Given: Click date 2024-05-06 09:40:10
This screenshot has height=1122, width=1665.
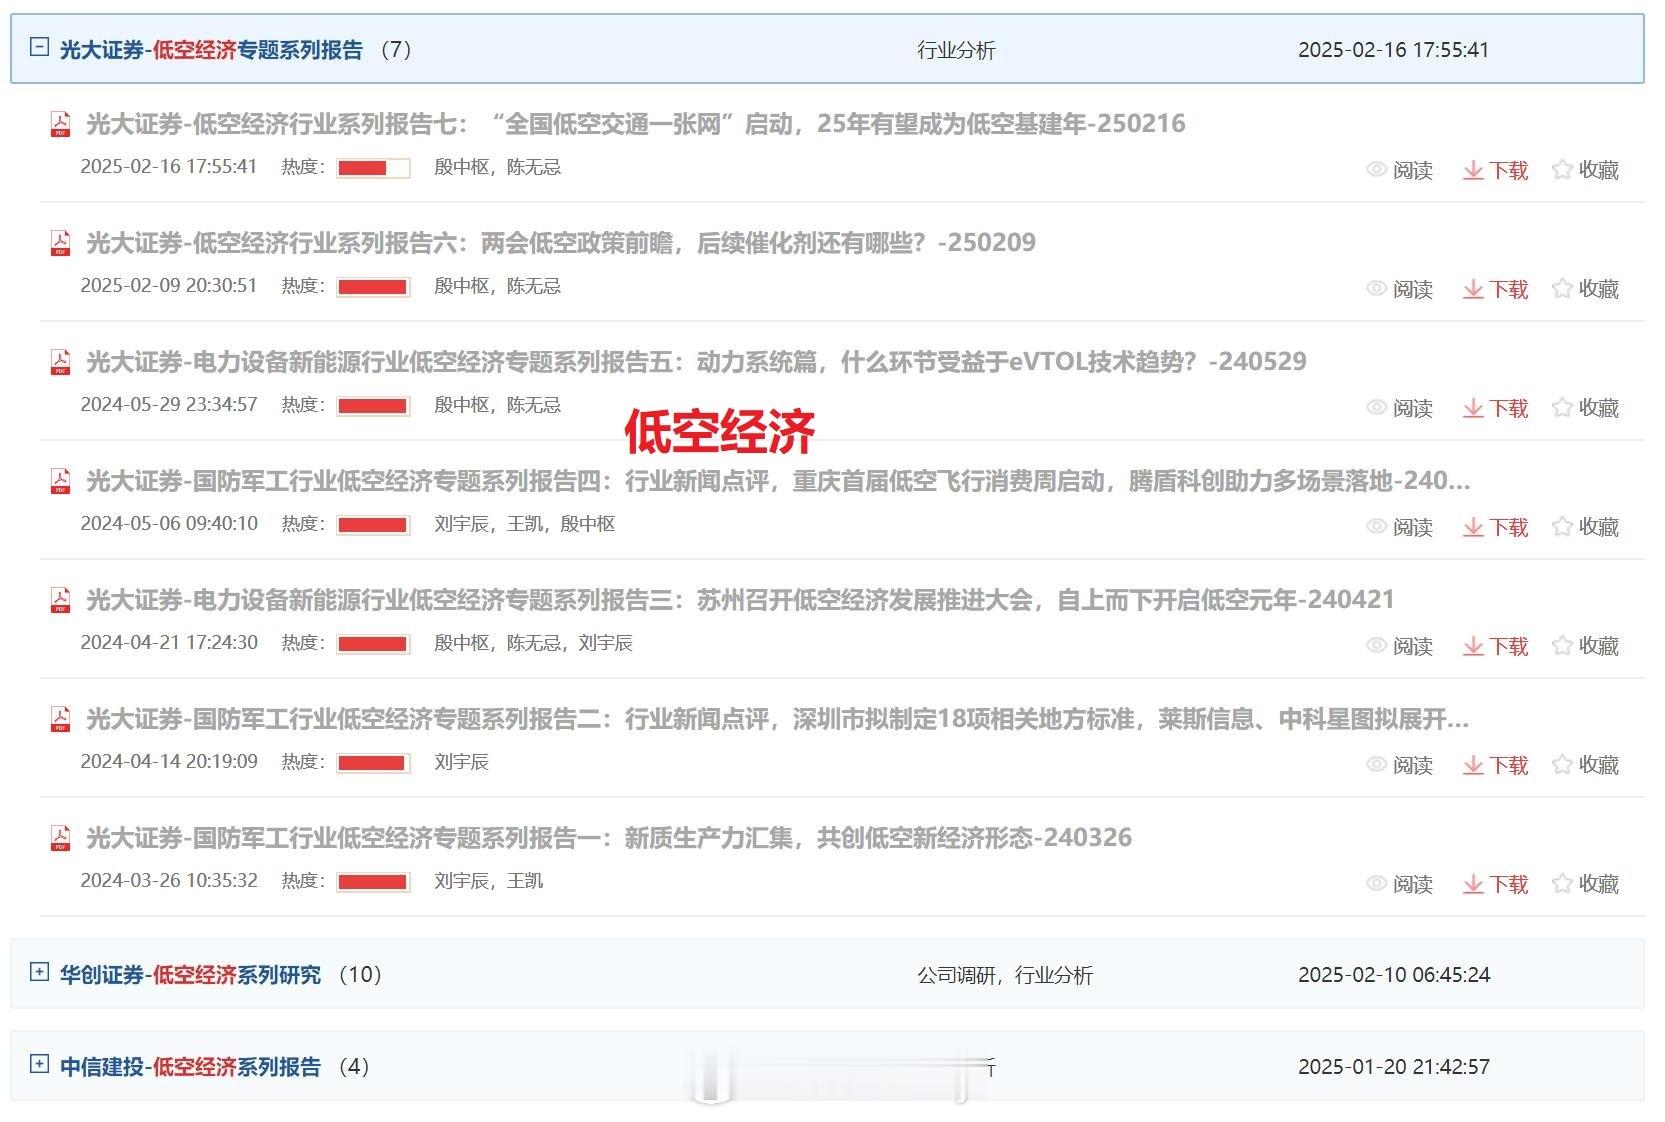Looking at the screenshot, I should (169, 524).
